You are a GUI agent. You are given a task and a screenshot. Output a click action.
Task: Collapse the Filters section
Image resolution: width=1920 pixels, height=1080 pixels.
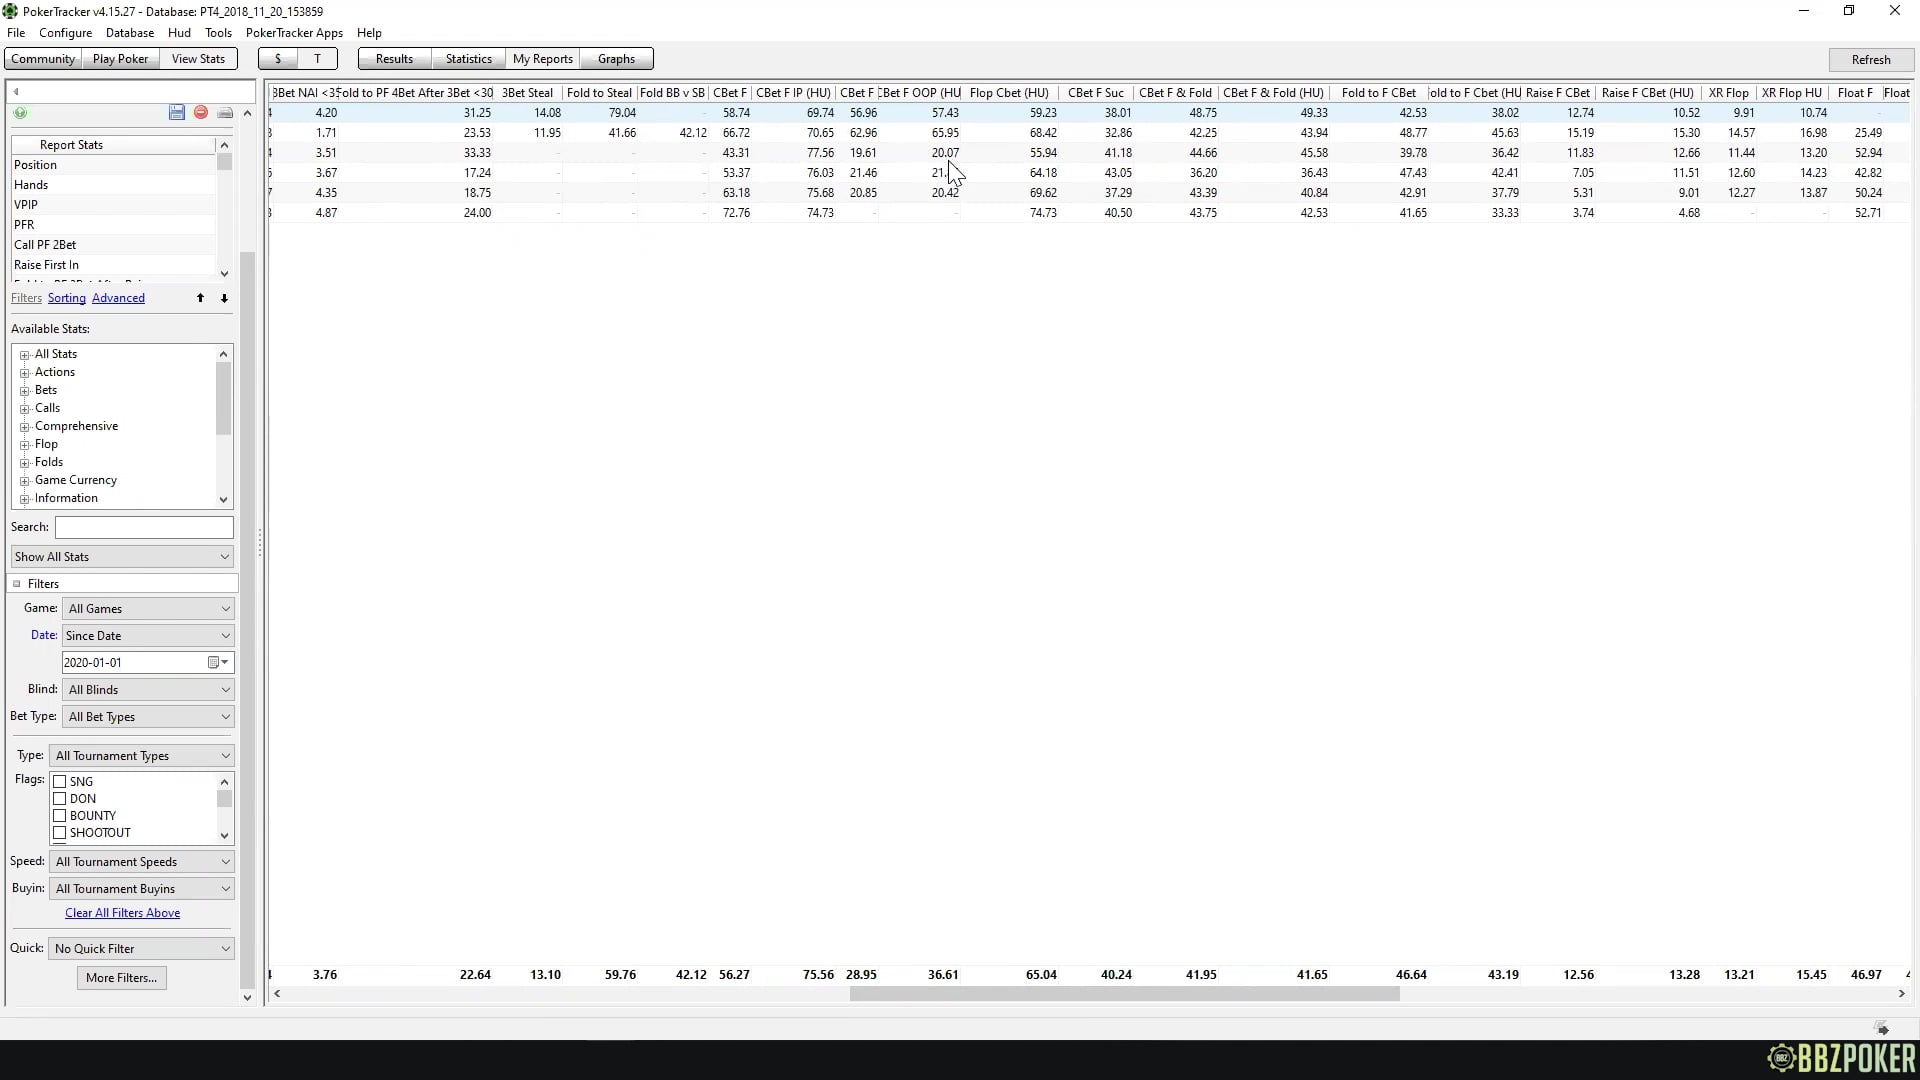(x=17, y=583)
